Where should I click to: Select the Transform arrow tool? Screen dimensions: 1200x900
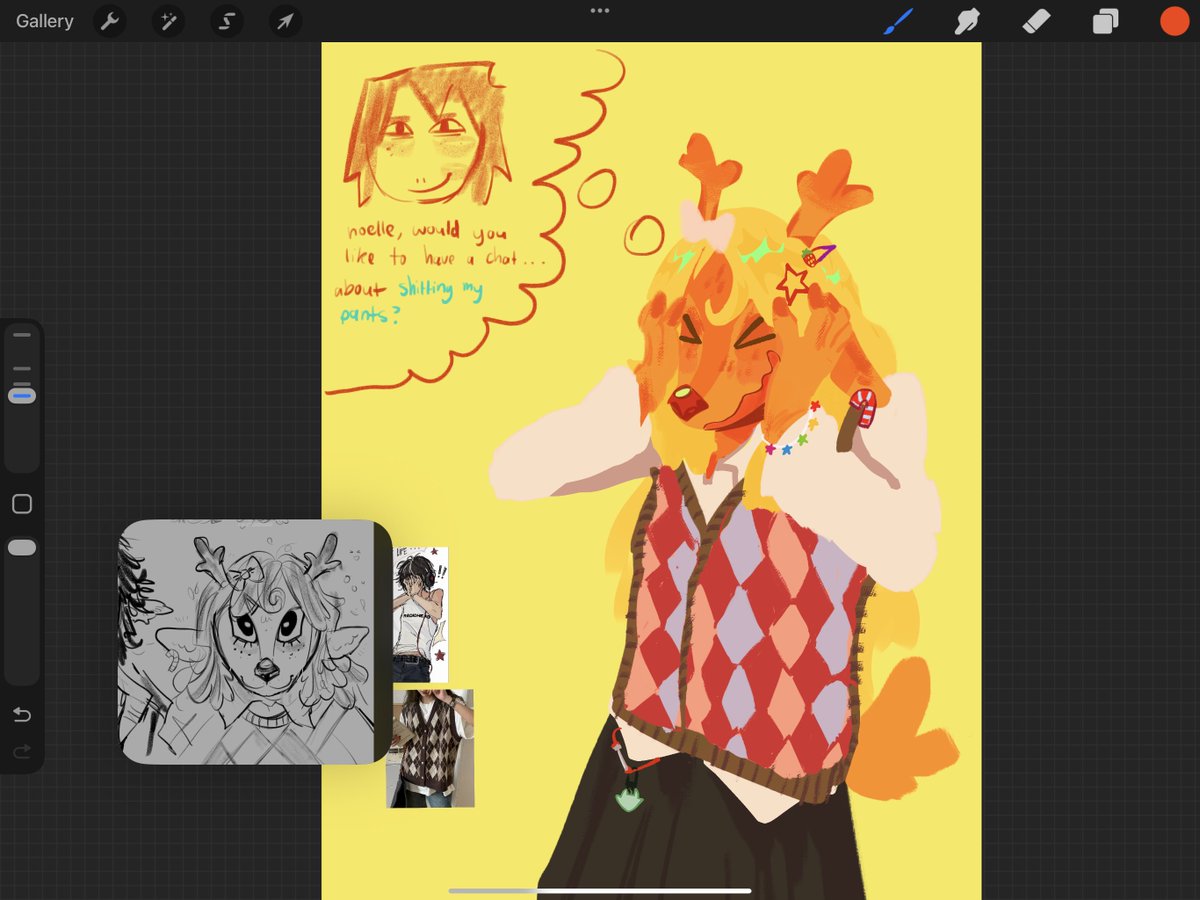[286, 21]
